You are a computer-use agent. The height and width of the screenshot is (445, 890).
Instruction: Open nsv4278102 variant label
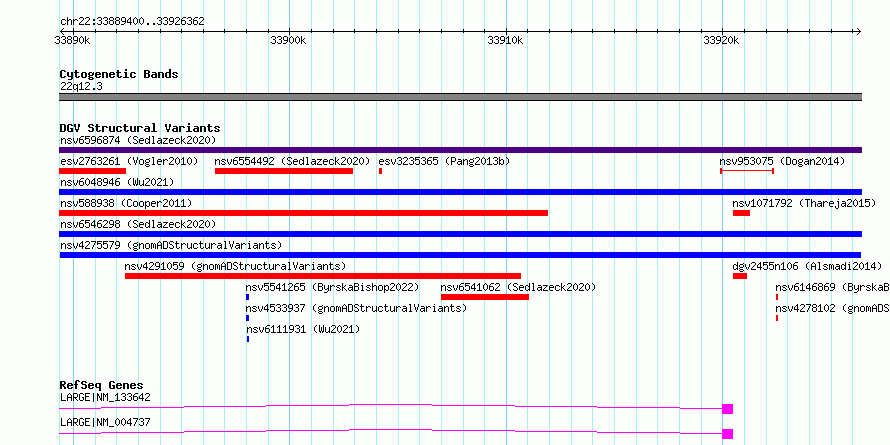point(832,308)
